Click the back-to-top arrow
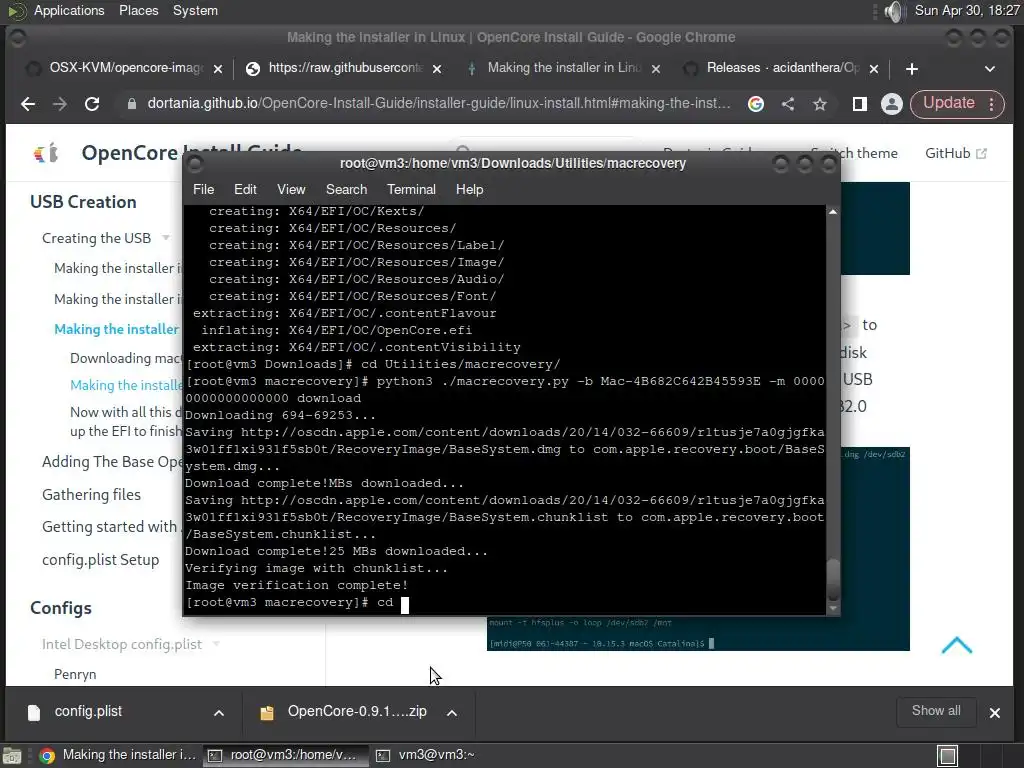This screenshot has width=1024, height=768. click(957, 645)
